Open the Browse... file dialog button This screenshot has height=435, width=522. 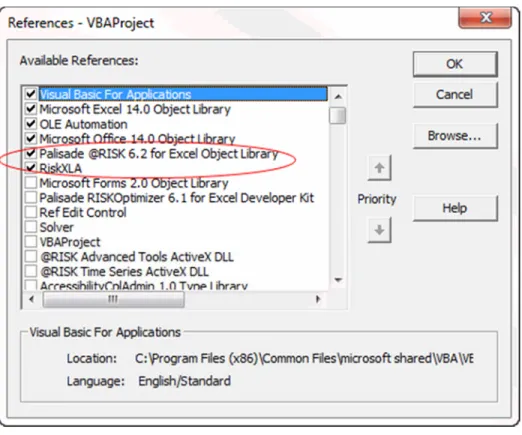tap(455, 136)
